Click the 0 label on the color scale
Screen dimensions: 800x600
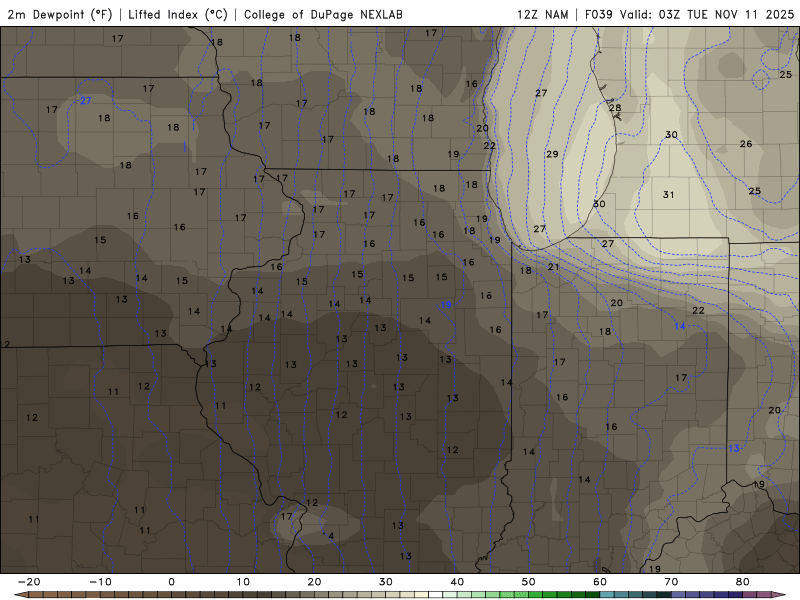click(x=171, y=582)
